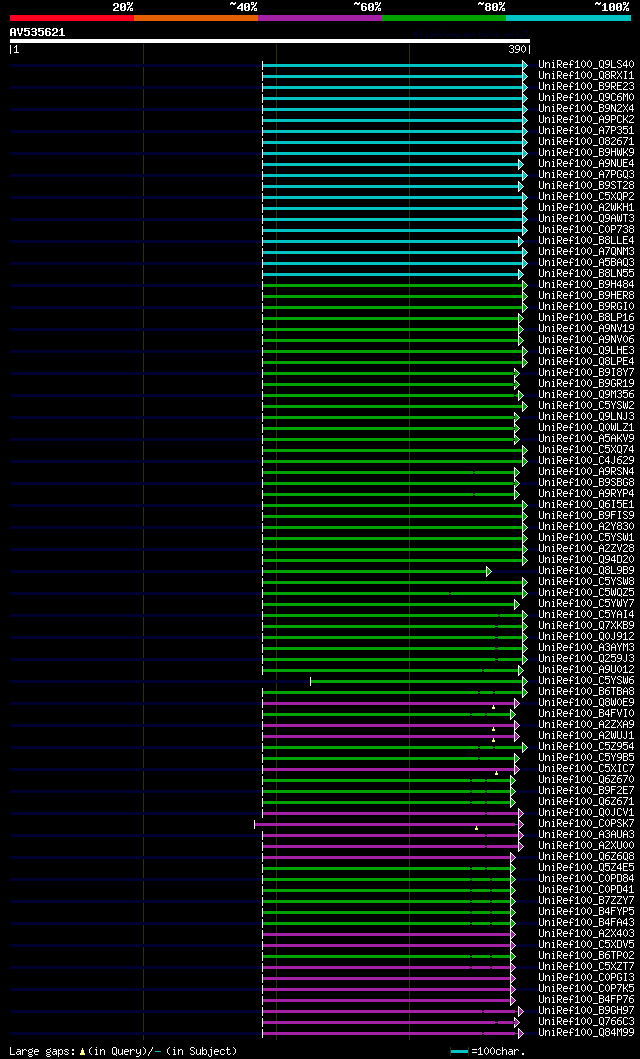The width and height of the screenshot is (640, 1059).
Task: Select the UniRef100_C5Z954 label
Action: click(587, 747)
